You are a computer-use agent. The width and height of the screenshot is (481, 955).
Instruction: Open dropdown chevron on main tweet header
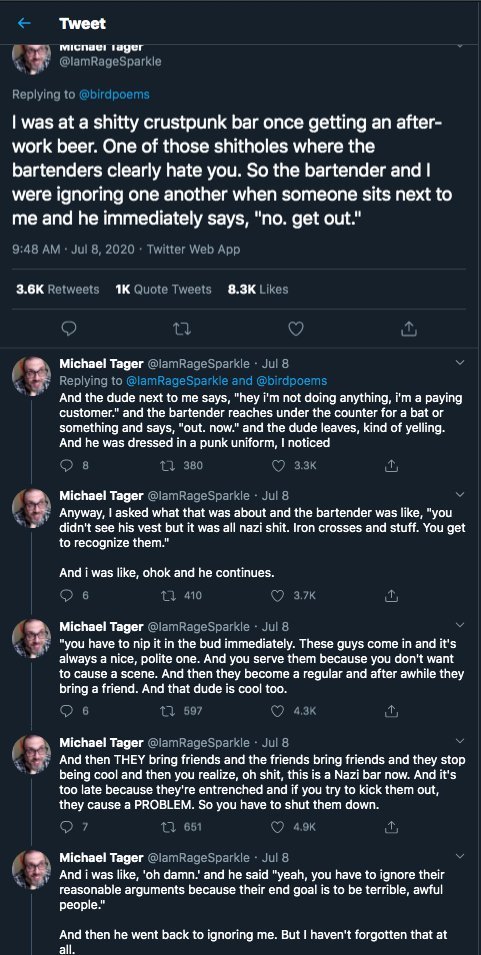pyautogui.click(x=460, y=46)
